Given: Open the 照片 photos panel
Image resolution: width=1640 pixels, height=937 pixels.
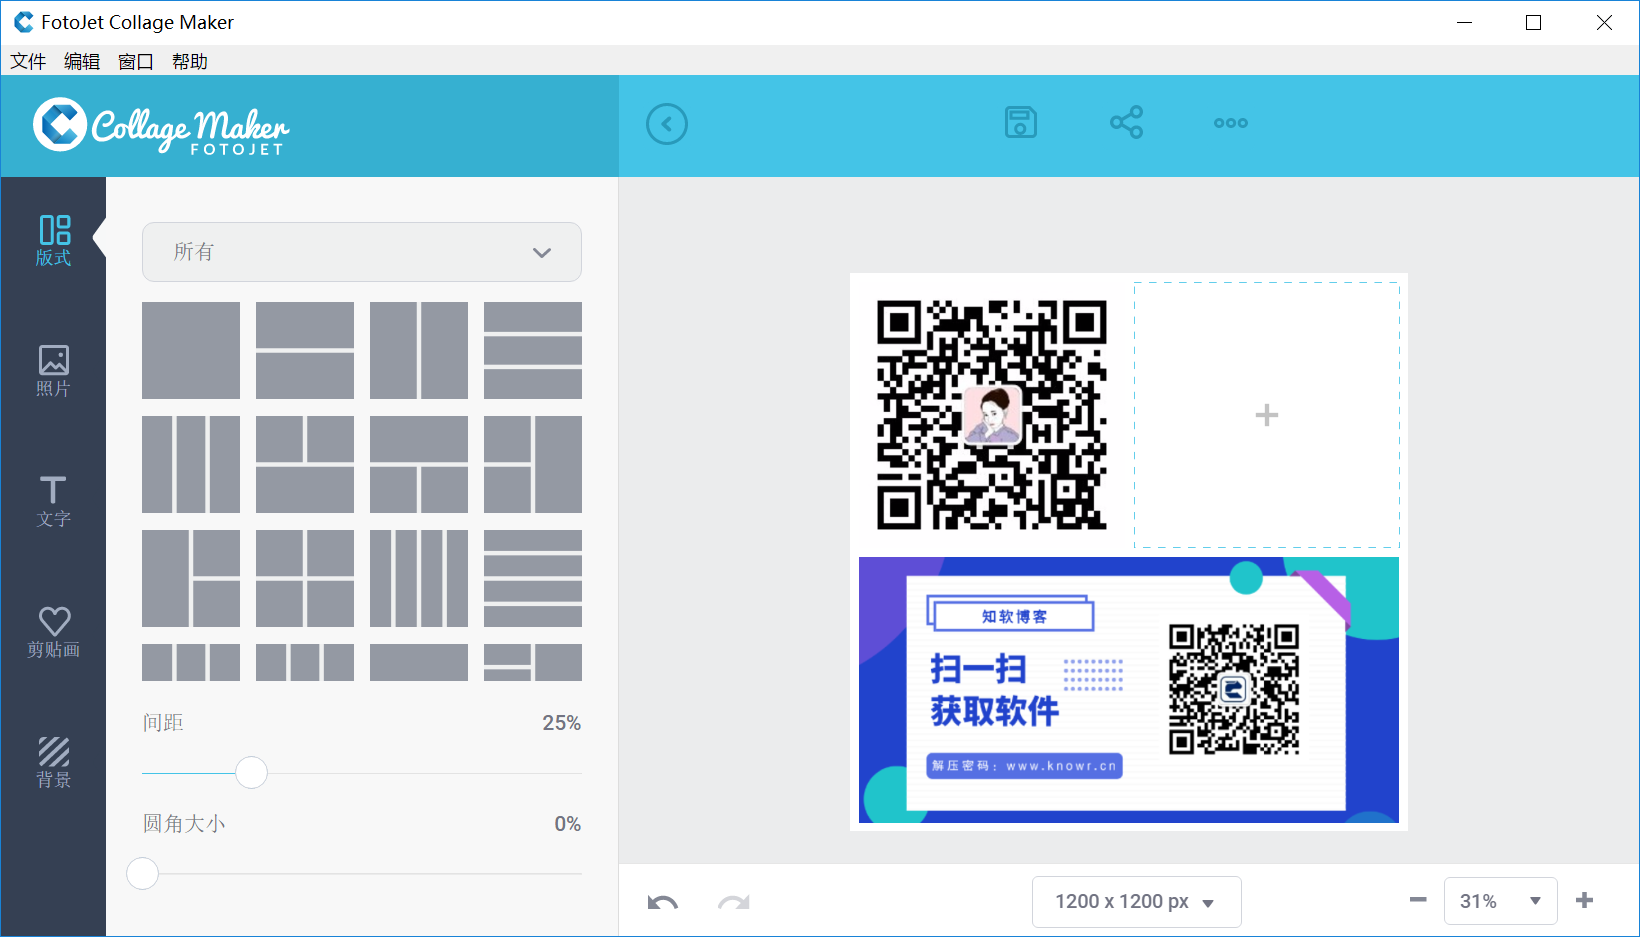Looking at the screenshot, I should tap(54, 371).
